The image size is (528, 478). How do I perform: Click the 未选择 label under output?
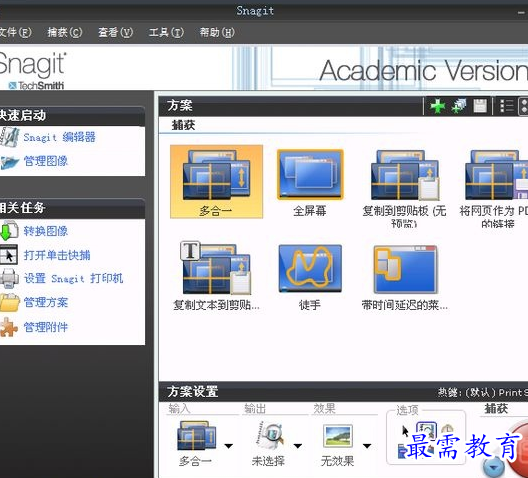point(268,461)
